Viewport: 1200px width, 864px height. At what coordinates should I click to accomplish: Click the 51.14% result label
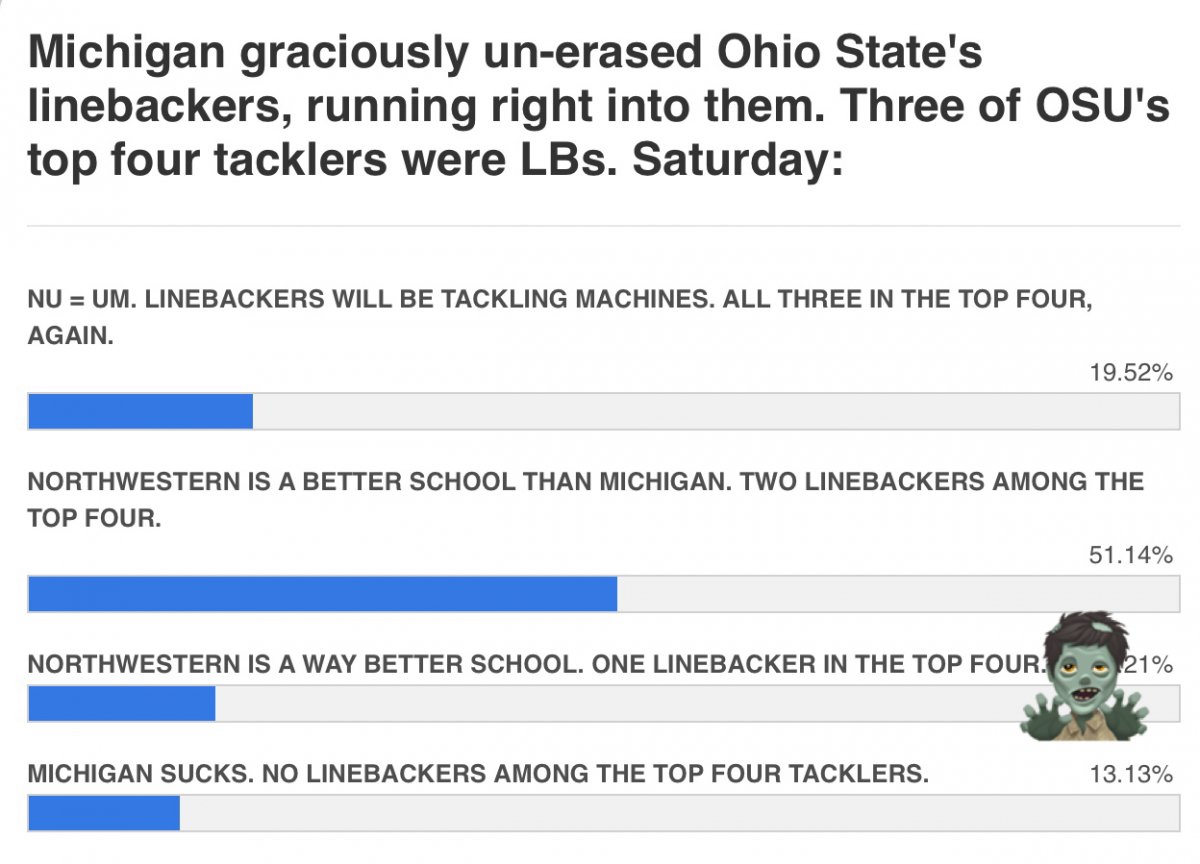[x=1130, y=556]
